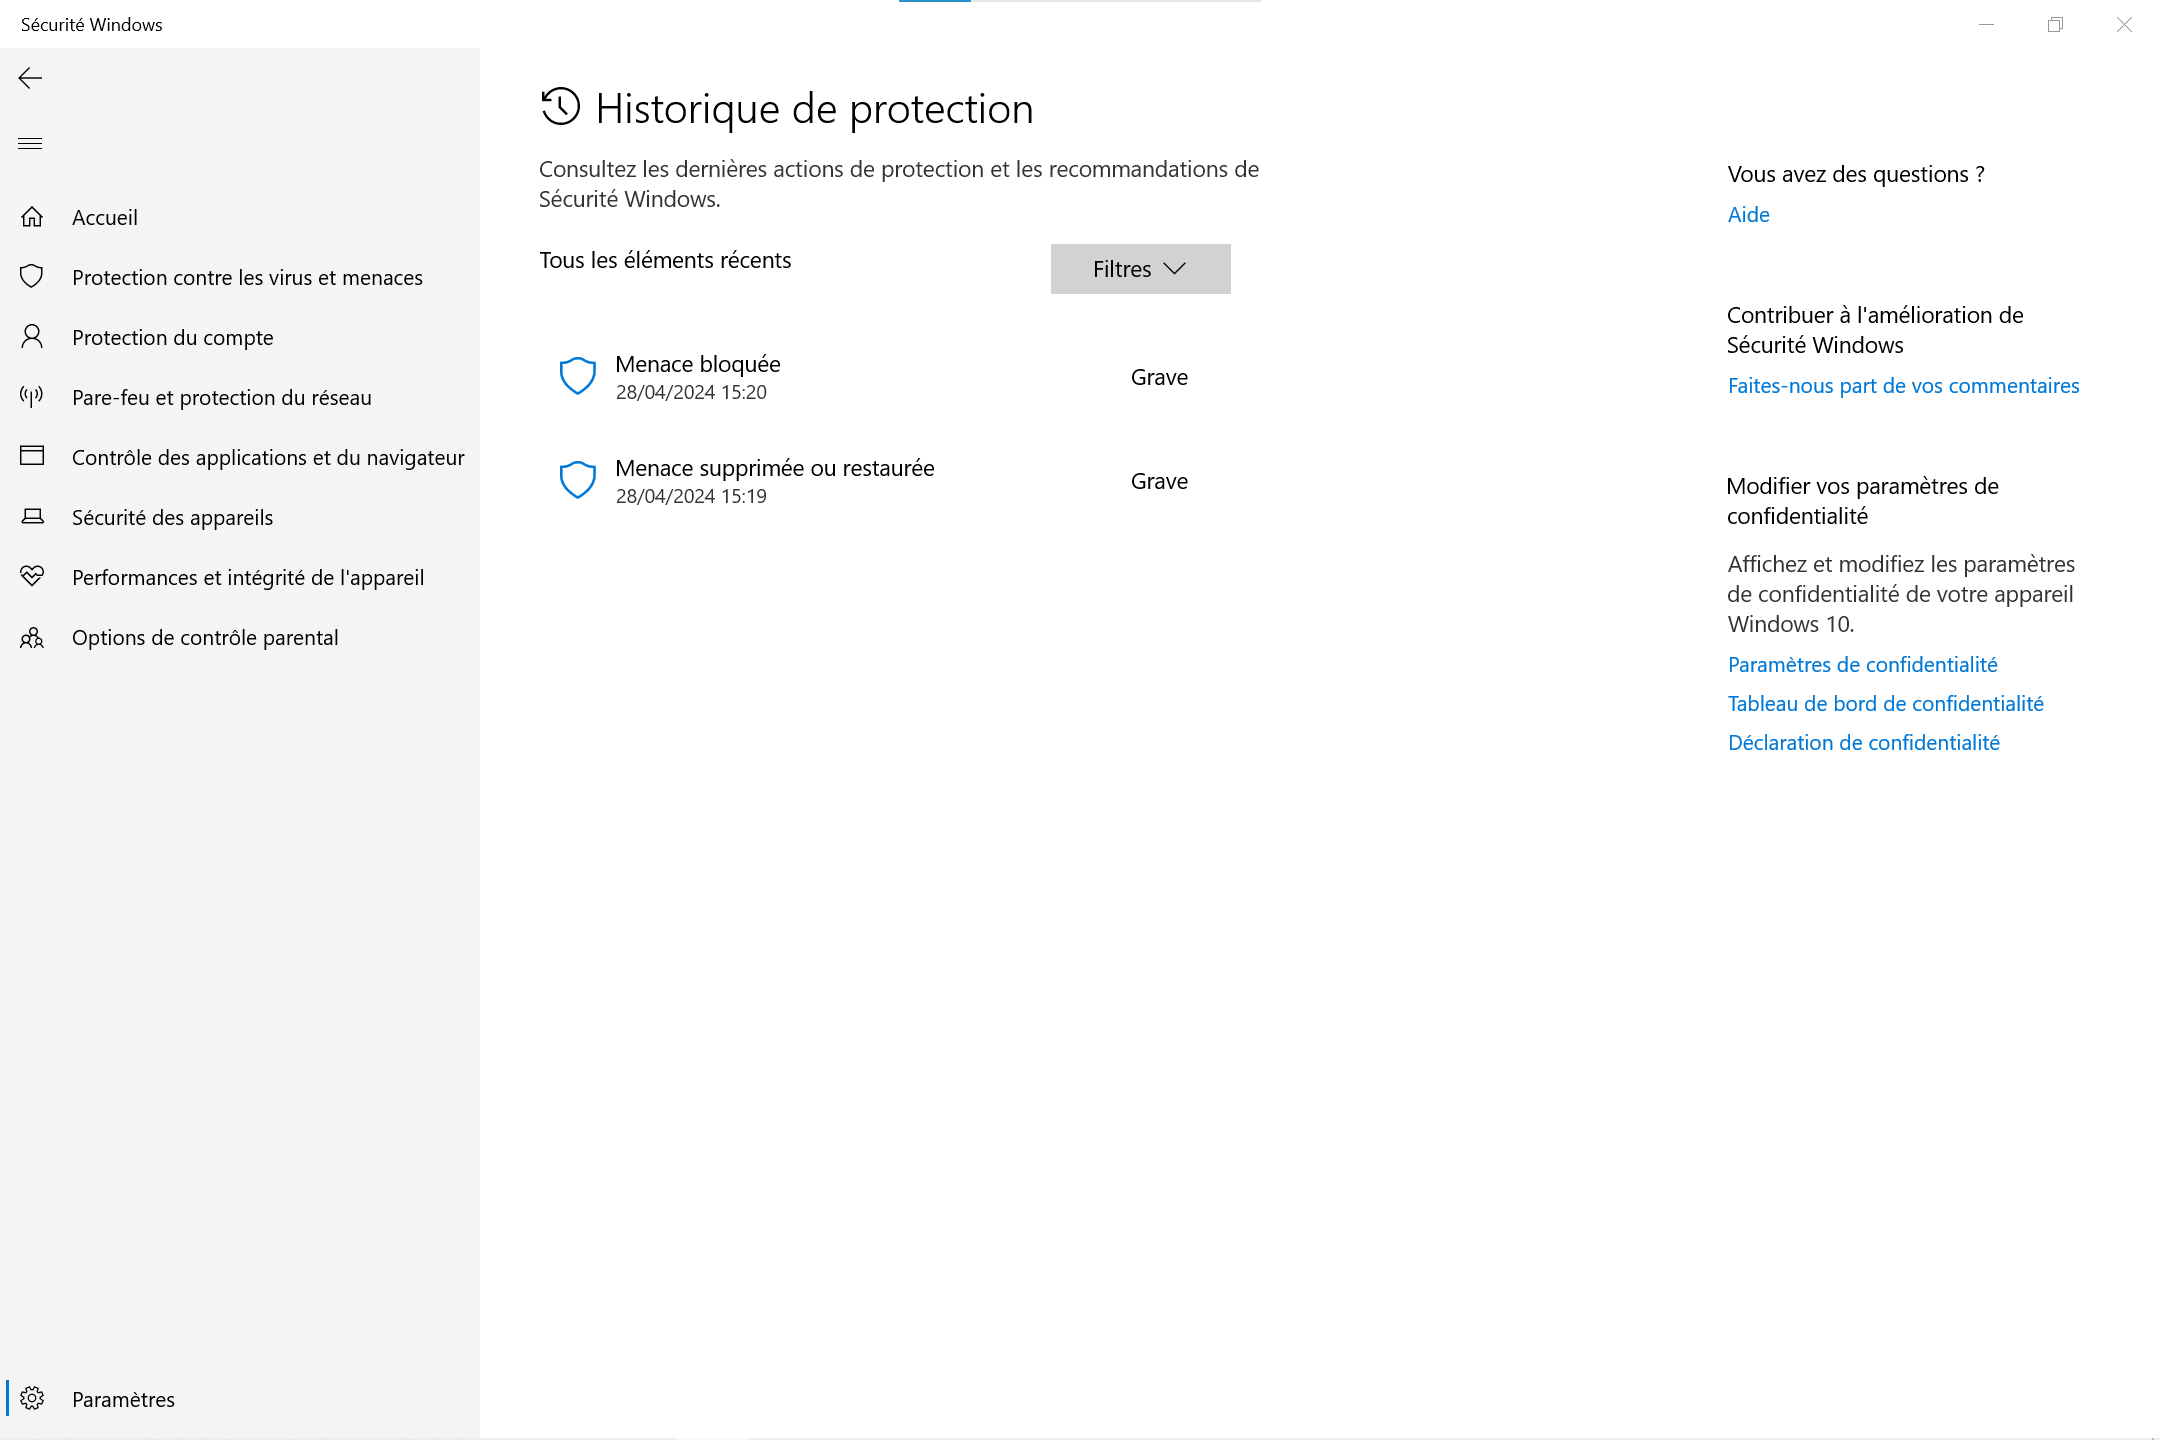Click the parental controls family icon
This screenshot has height=1440, width=2160.
(x=32, y=637)
